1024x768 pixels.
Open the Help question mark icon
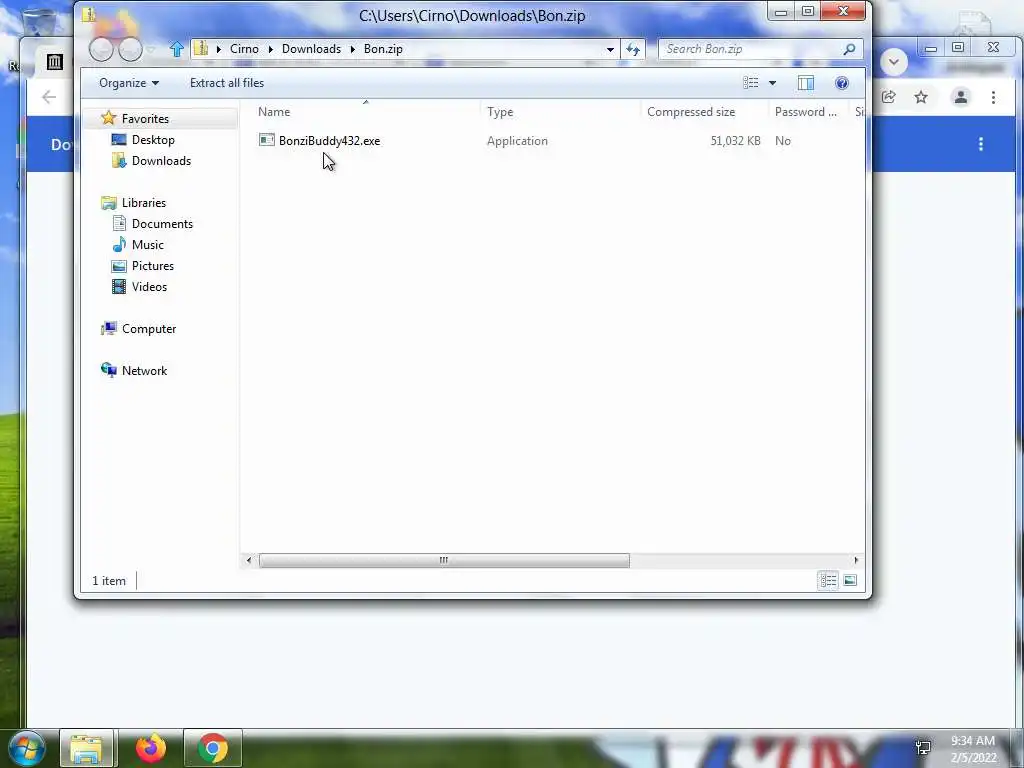[842, 83]
